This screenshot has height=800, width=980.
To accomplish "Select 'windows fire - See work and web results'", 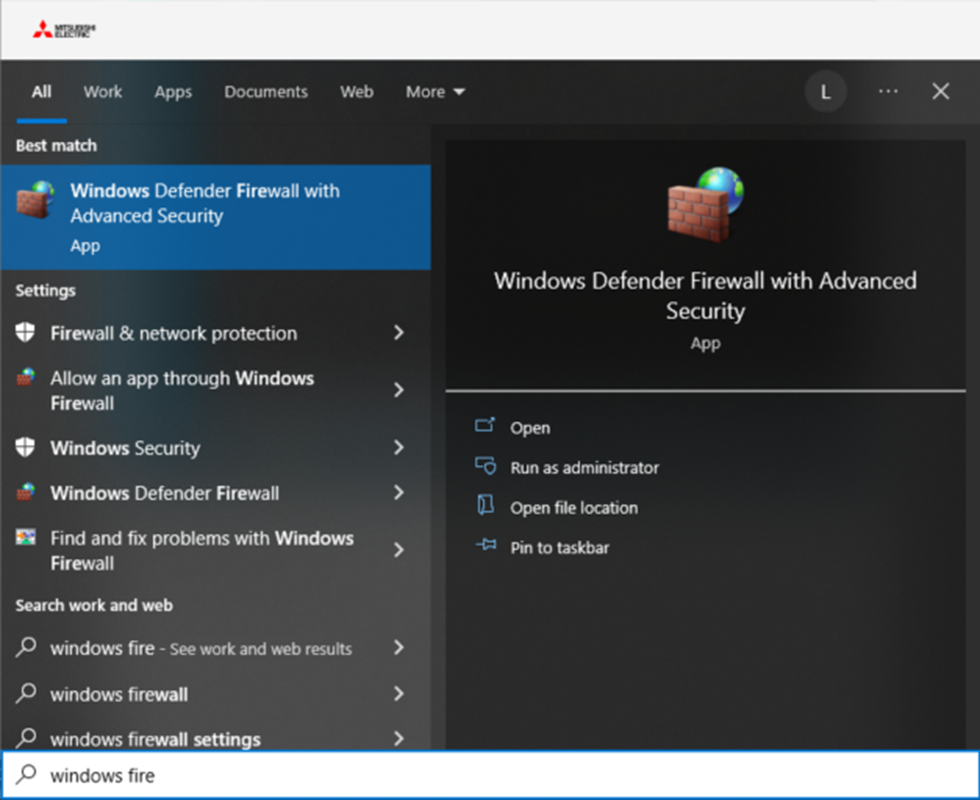I will point(216,648).
